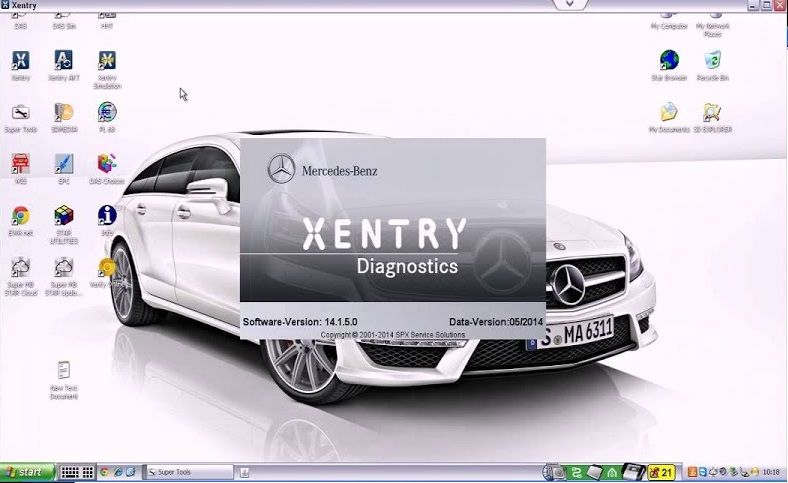Open the PL 68 euro icon
The image size is (788, 483).
pos(107,113)
